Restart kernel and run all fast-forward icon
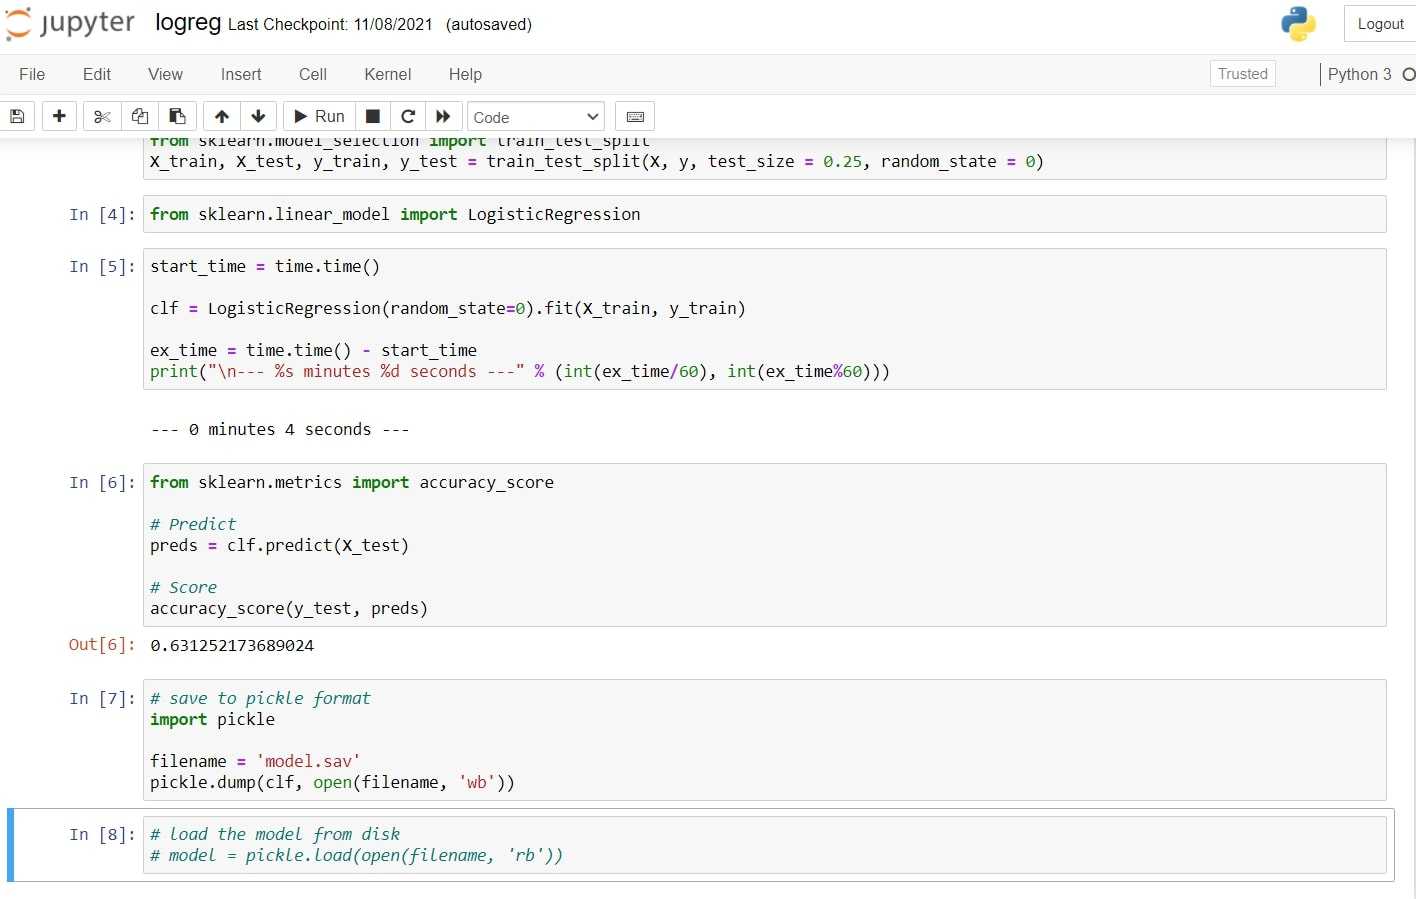Screen dimensions: 1416x899 [x=443, y=117]
